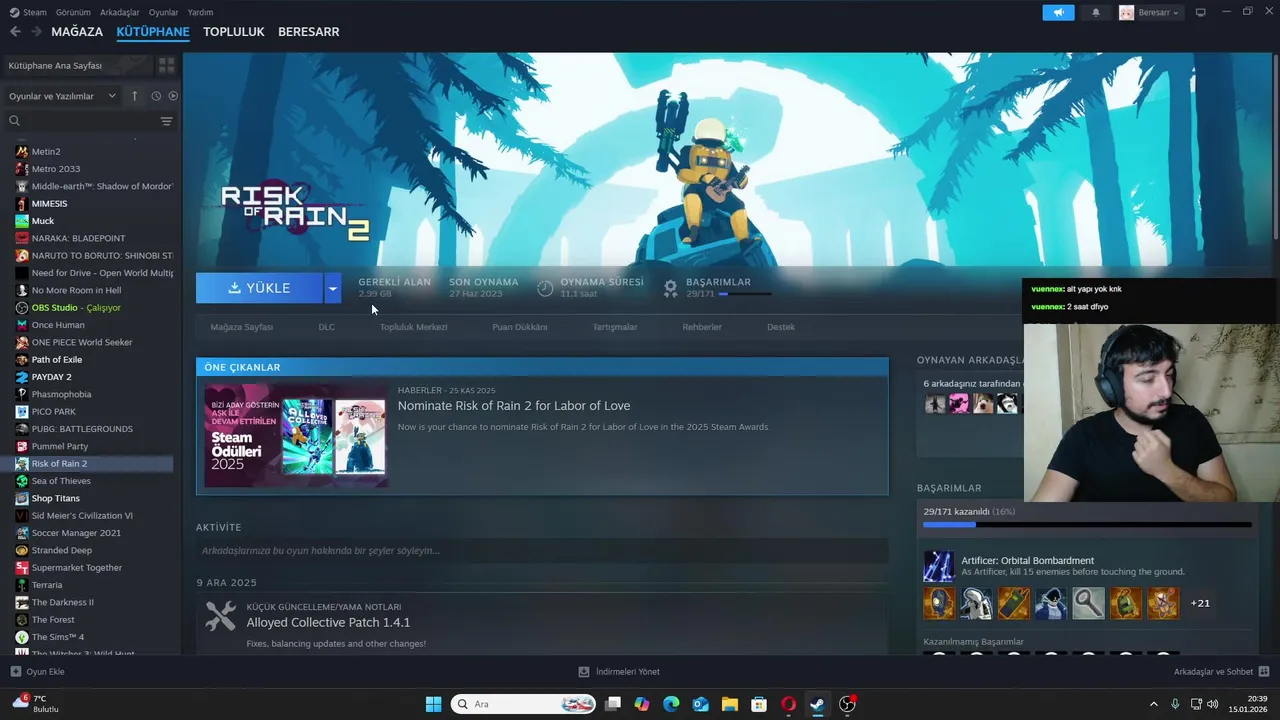Viewport: 1280px width, 720px height.
Task: Open the library grid view icon
Action: coord(166,65)
